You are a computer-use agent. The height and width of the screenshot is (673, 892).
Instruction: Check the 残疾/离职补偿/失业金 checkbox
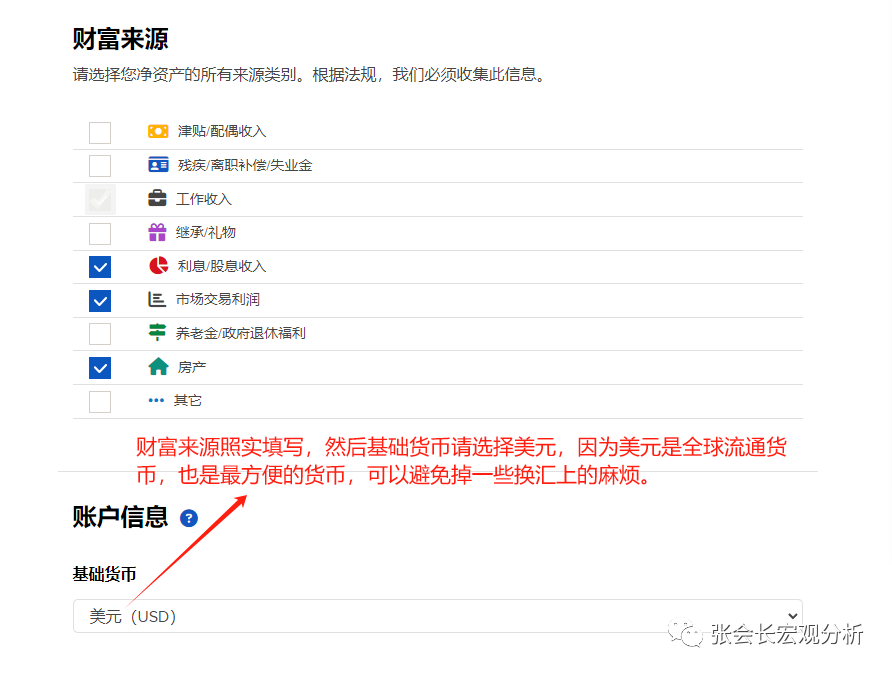click(100, 166)
